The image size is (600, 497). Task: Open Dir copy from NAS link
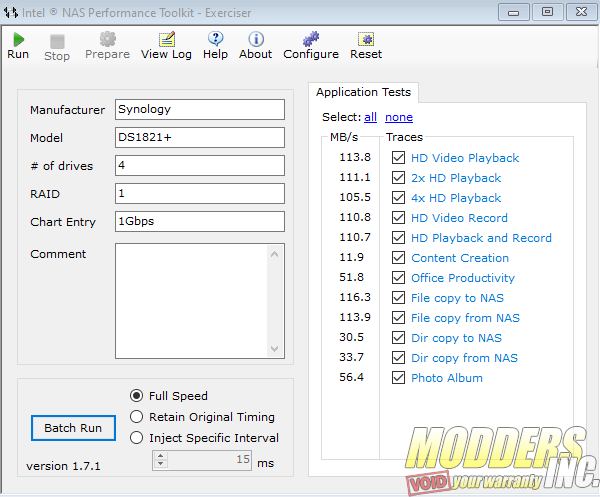464,358
